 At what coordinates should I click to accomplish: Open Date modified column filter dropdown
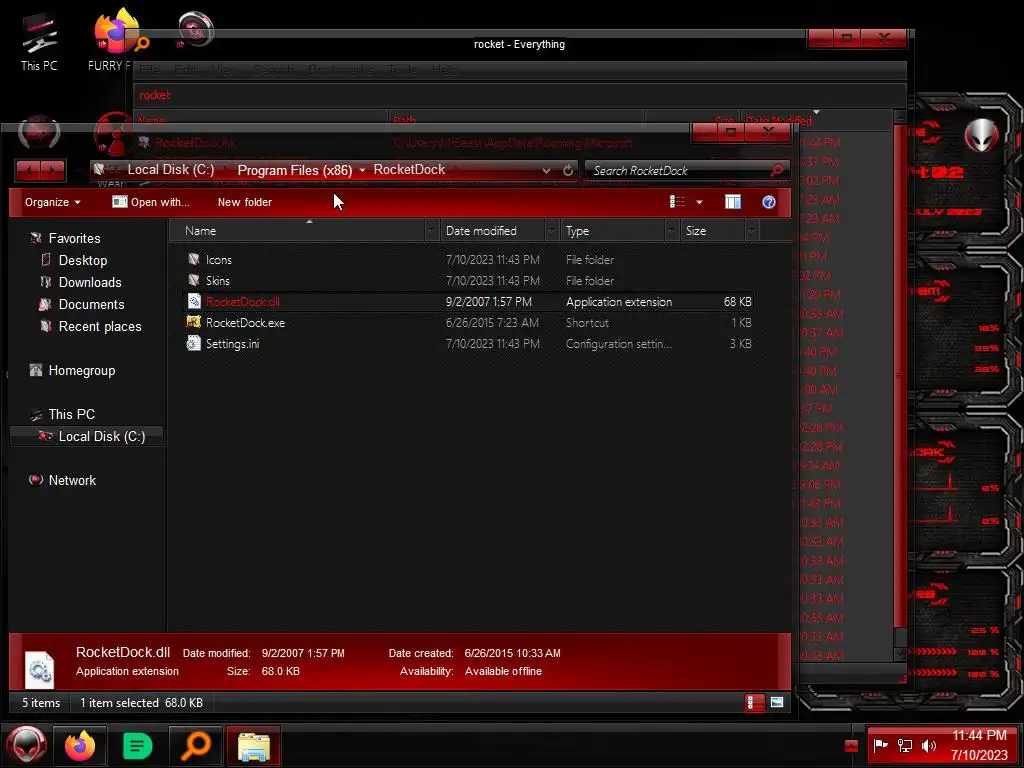point(551,231)
